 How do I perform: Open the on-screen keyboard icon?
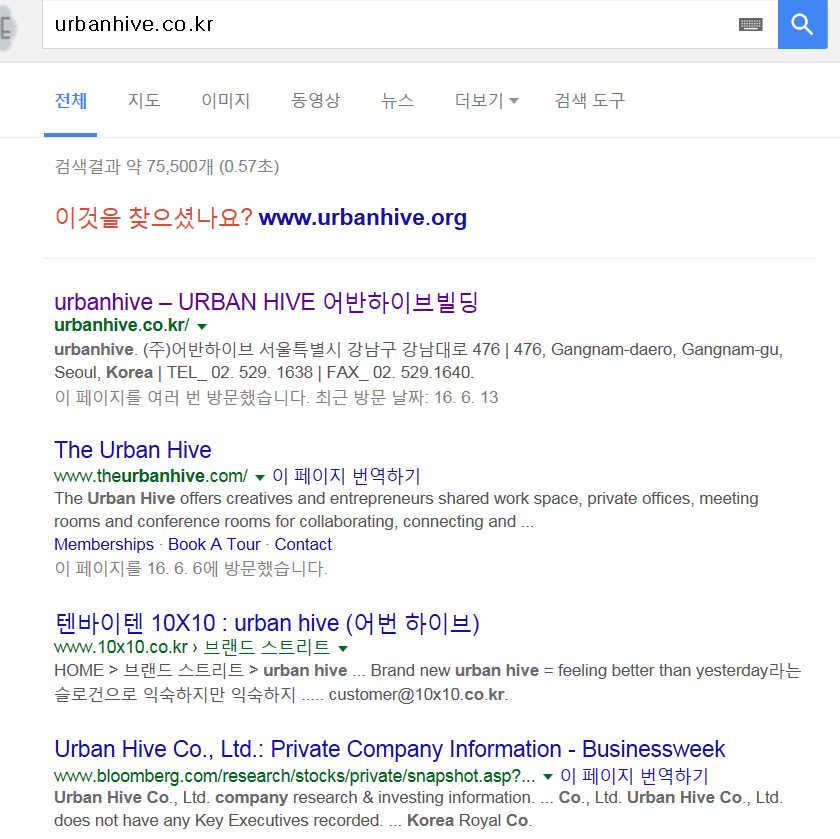[x=751, y=24]
